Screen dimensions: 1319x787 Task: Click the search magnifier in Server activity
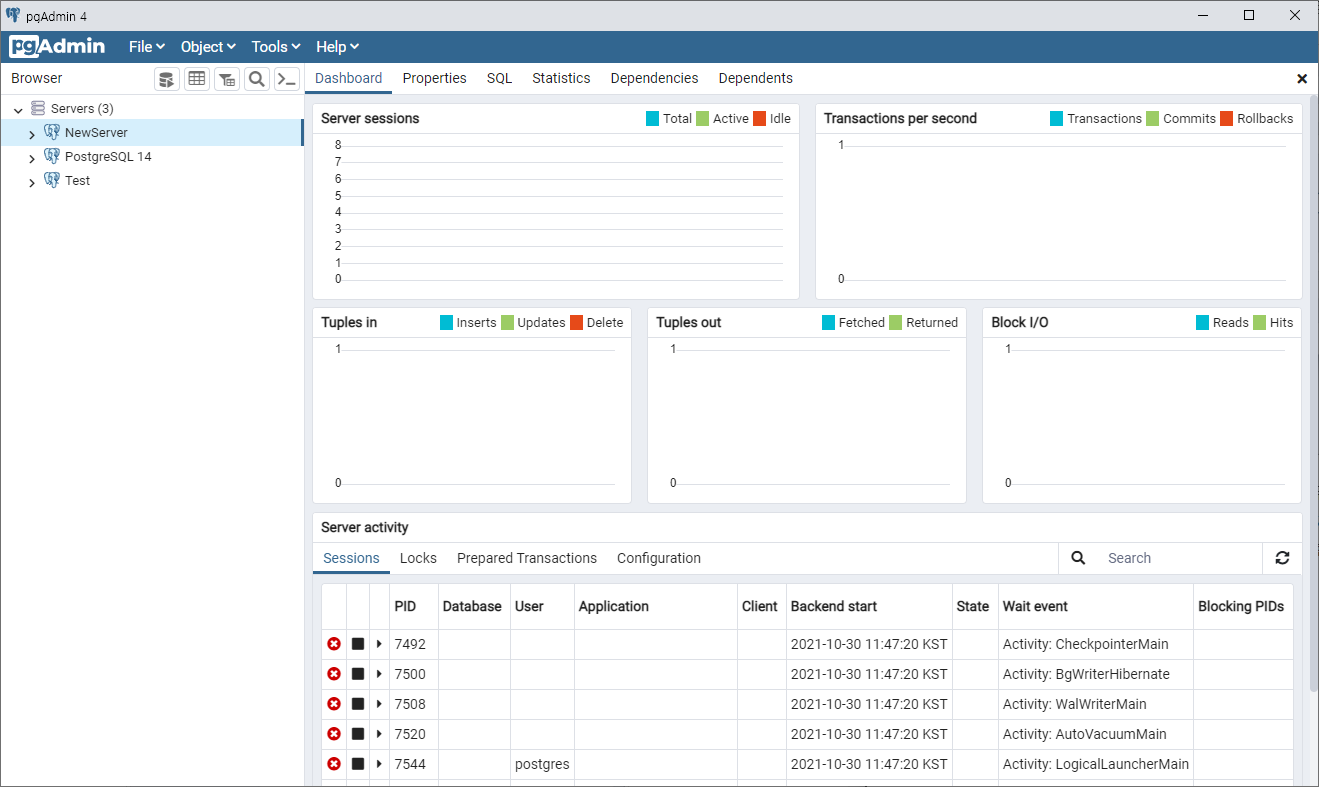1078,558
